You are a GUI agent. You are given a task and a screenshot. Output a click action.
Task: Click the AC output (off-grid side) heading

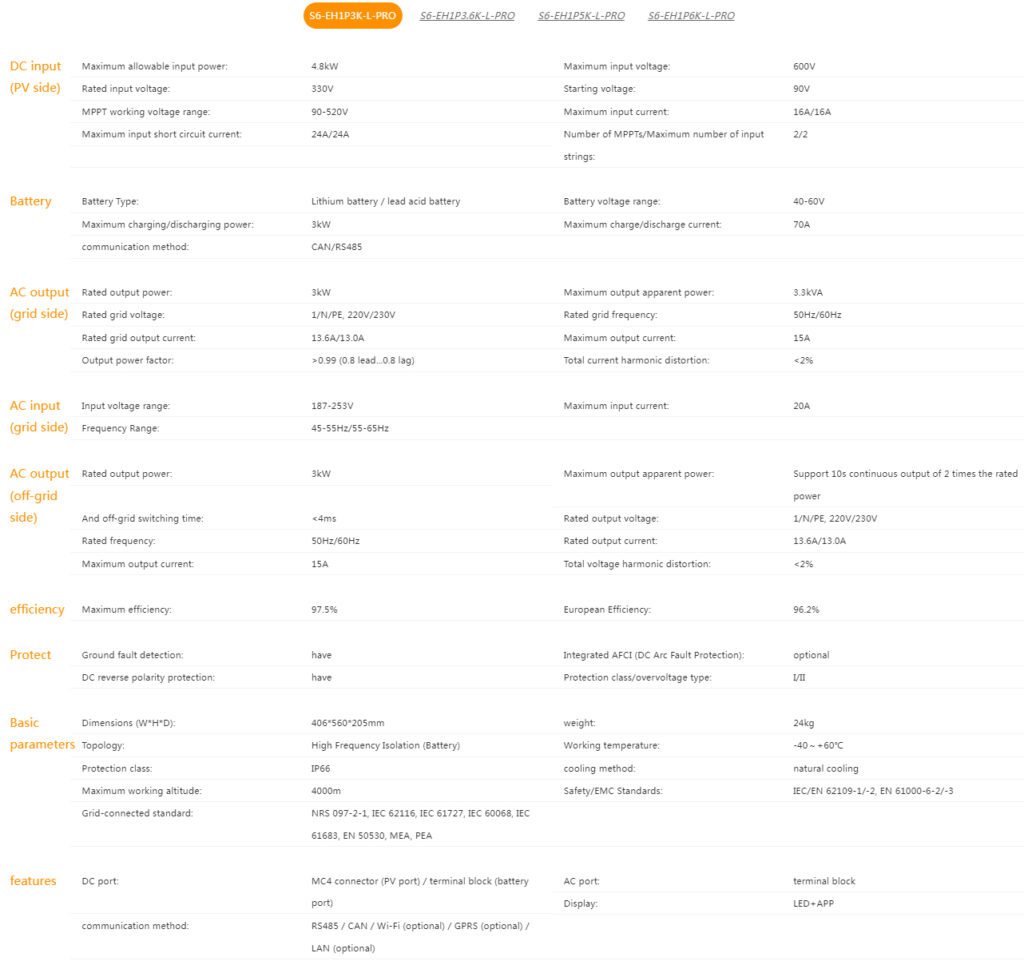click(39, 496)
